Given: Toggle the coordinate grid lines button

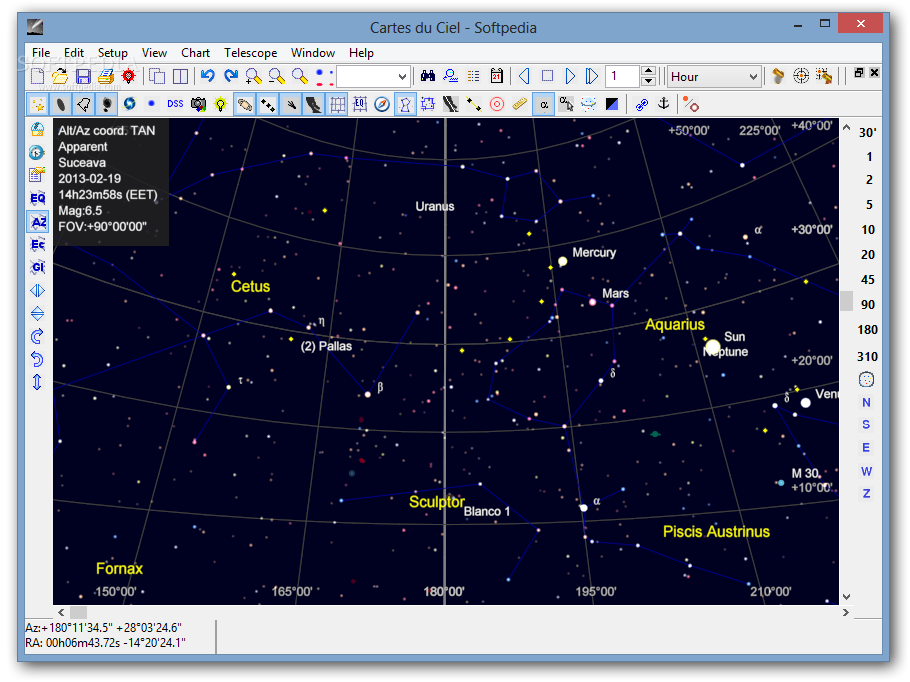Looking at the screenshot, I should 337,104.
